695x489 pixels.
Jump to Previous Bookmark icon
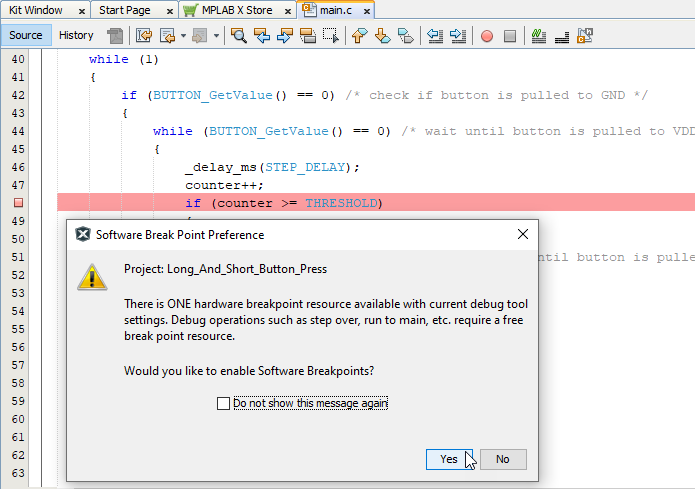pos(360,36)
